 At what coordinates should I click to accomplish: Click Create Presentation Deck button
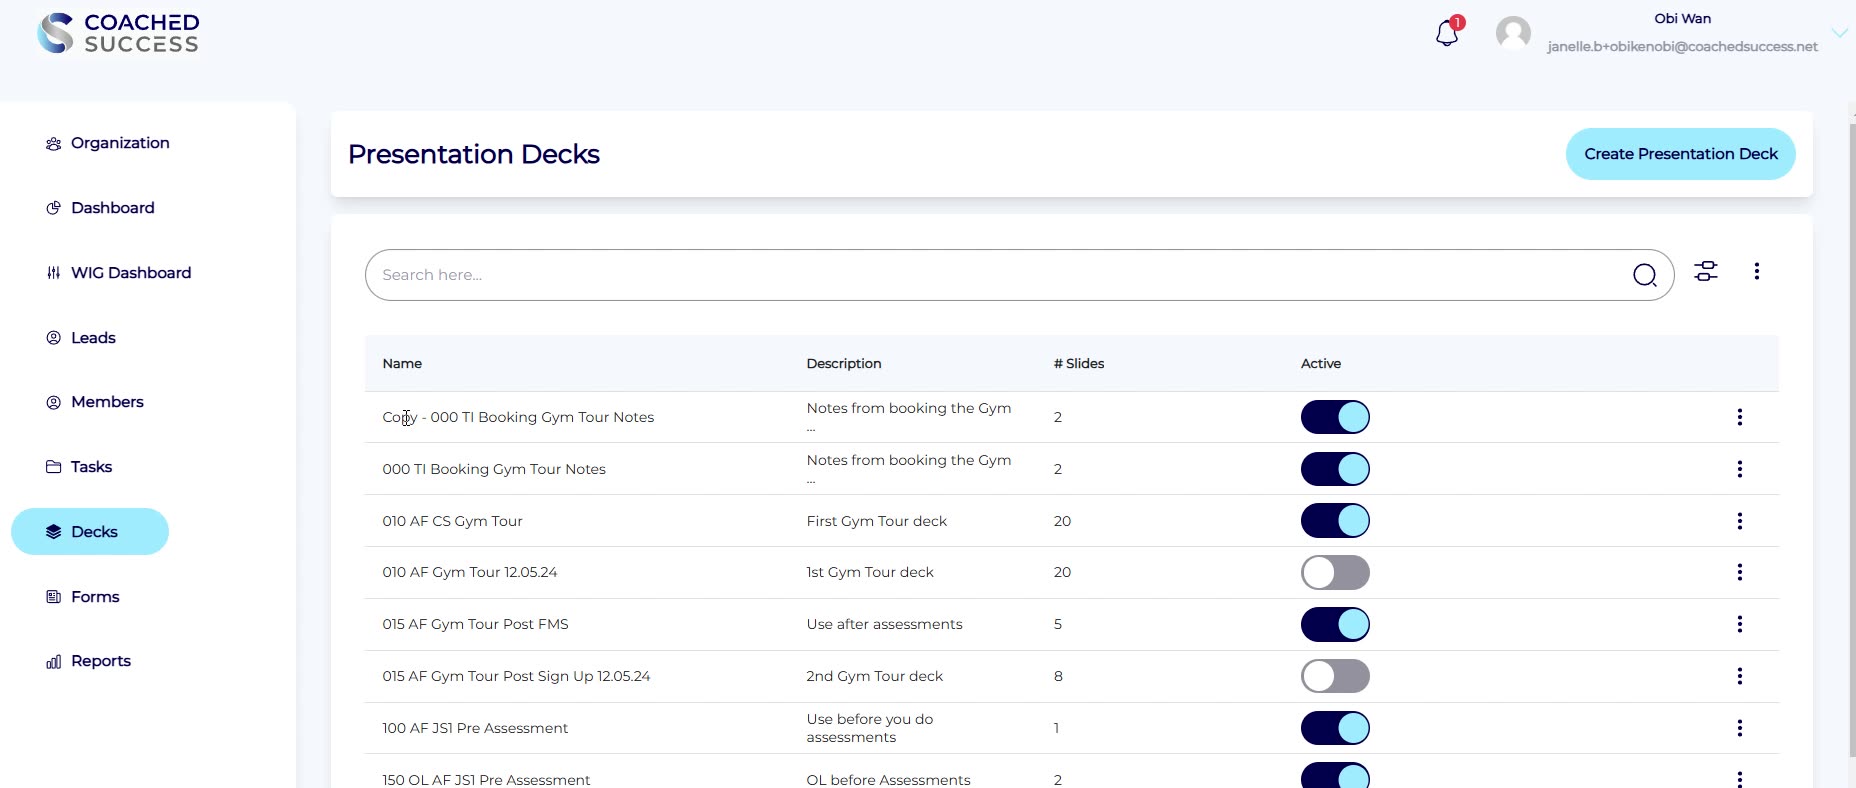pos(1680,154)
